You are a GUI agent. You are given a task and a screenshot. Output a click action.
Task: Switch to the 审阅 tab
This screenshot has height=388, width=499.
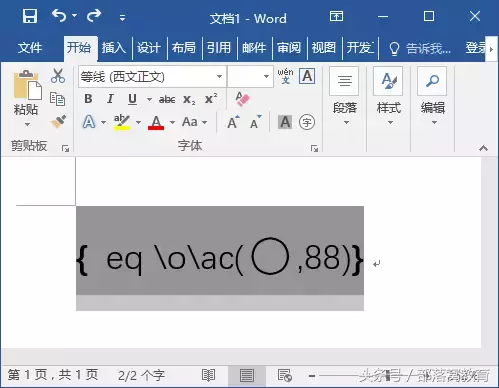pos(289,48)
